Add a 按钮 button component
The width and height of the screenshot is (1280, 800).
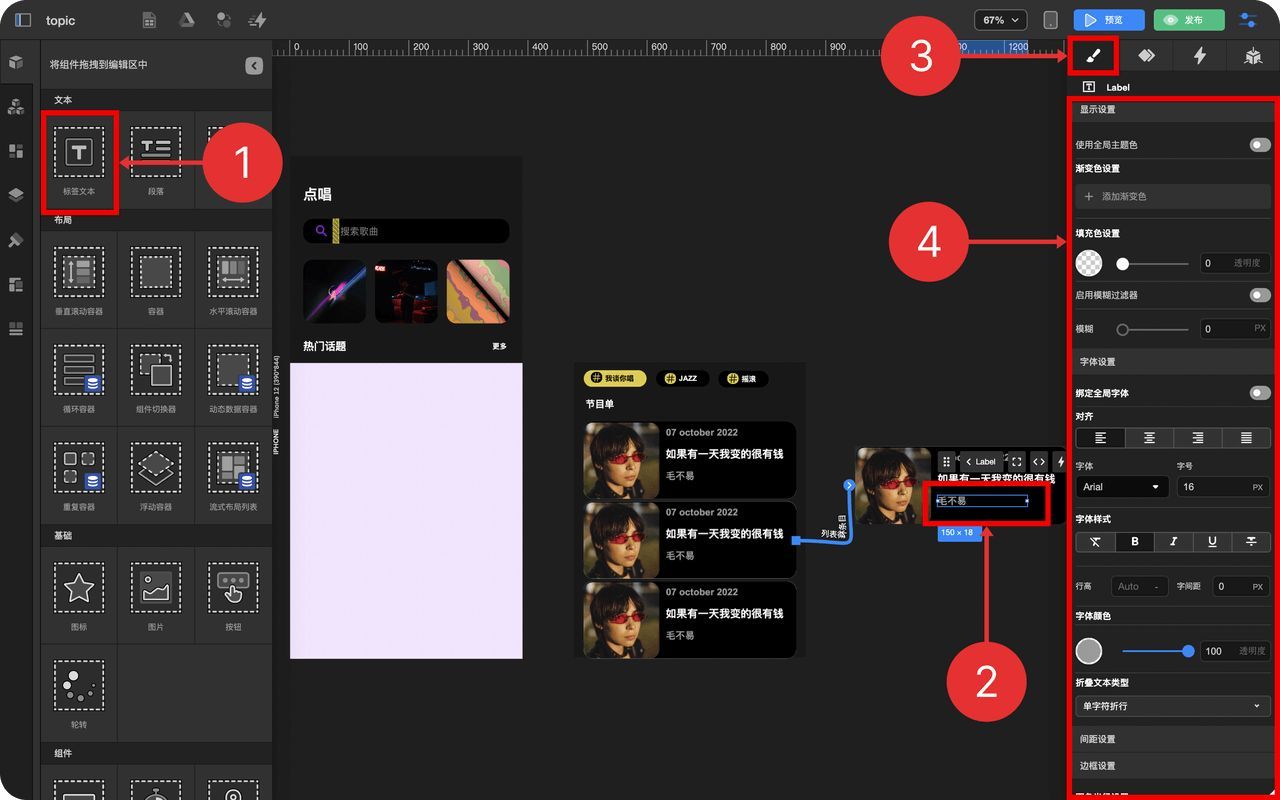click(x=233, y=596)
